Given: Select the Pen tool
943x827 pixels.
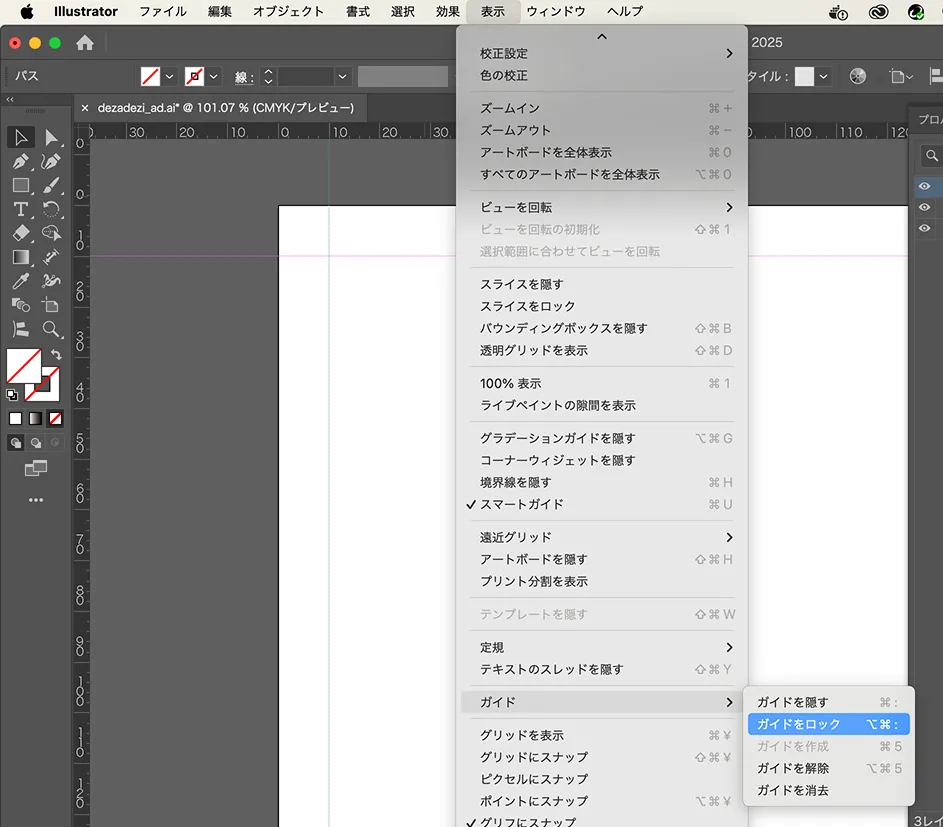Looking at the screenshot, I should coord(20,161).
